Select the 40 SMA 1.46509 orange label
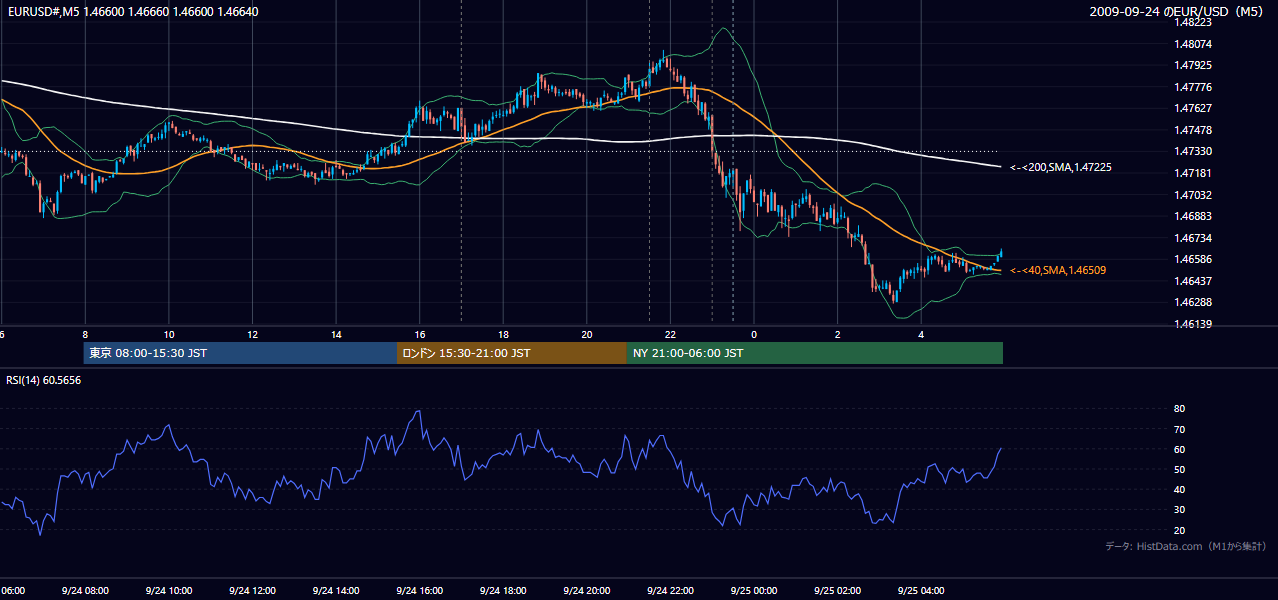This screenshot has height=600, width=1278. click(x=1058, y=270)
